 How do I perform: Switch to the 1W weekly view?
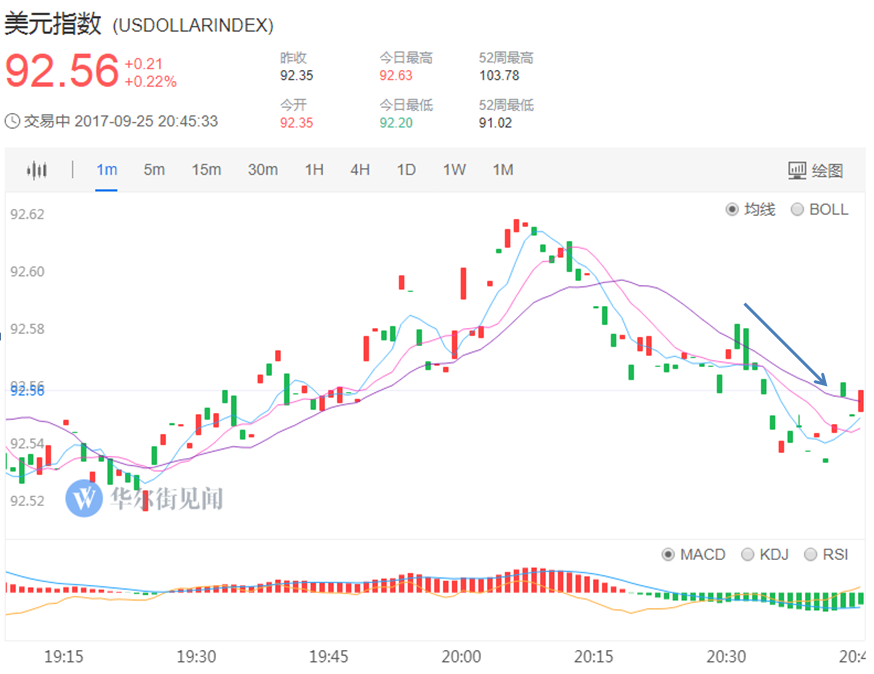pyautogui.click(x=453, y=170)
